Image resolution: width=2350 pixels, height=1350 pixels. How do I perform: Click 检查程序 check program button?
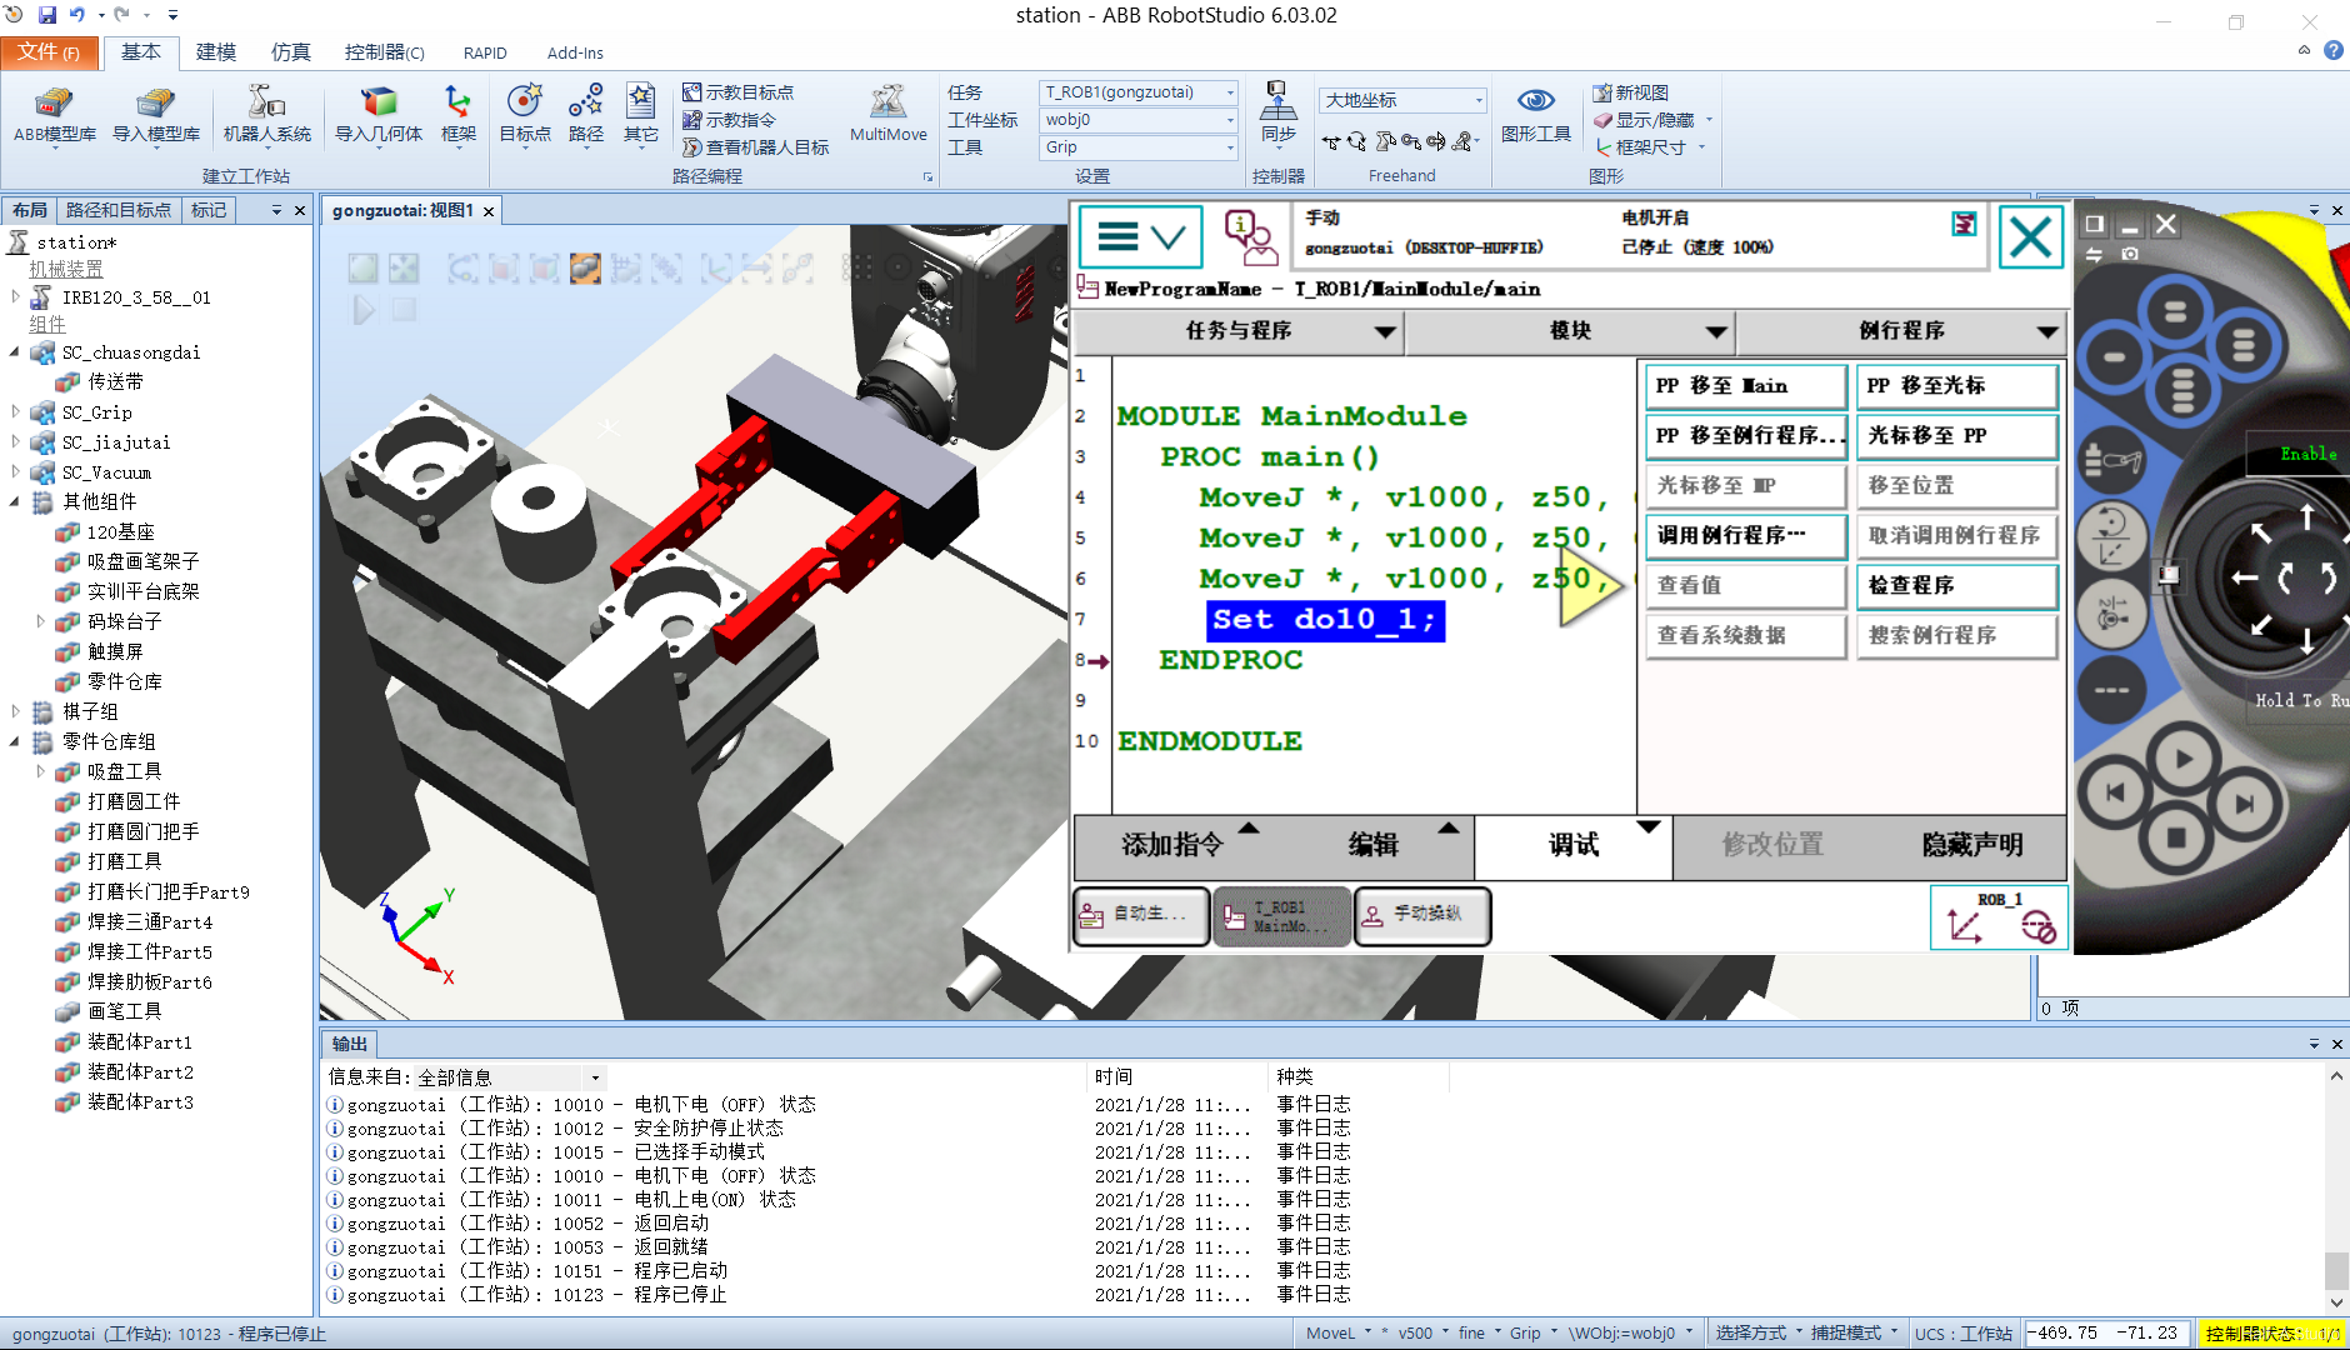click(x=1956, y=586)
